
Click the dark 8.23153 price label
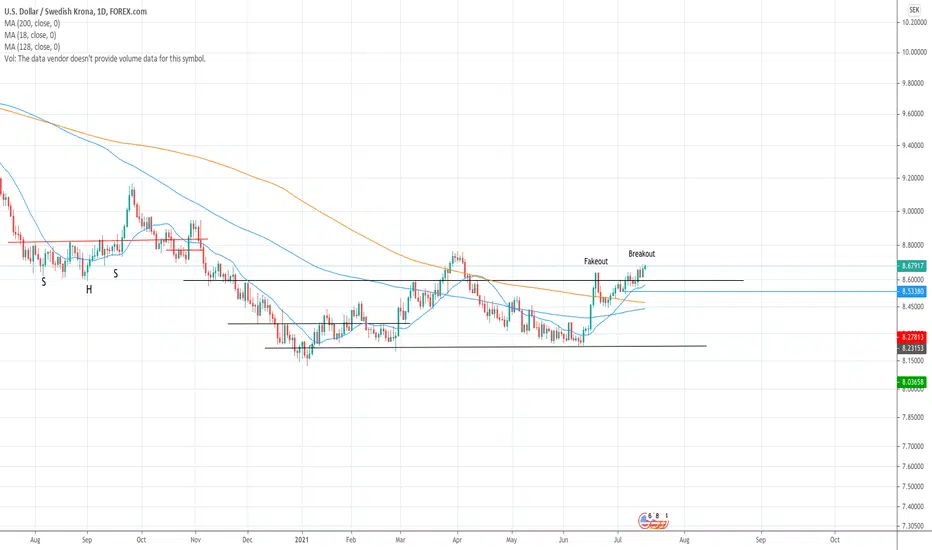(911, 348)
